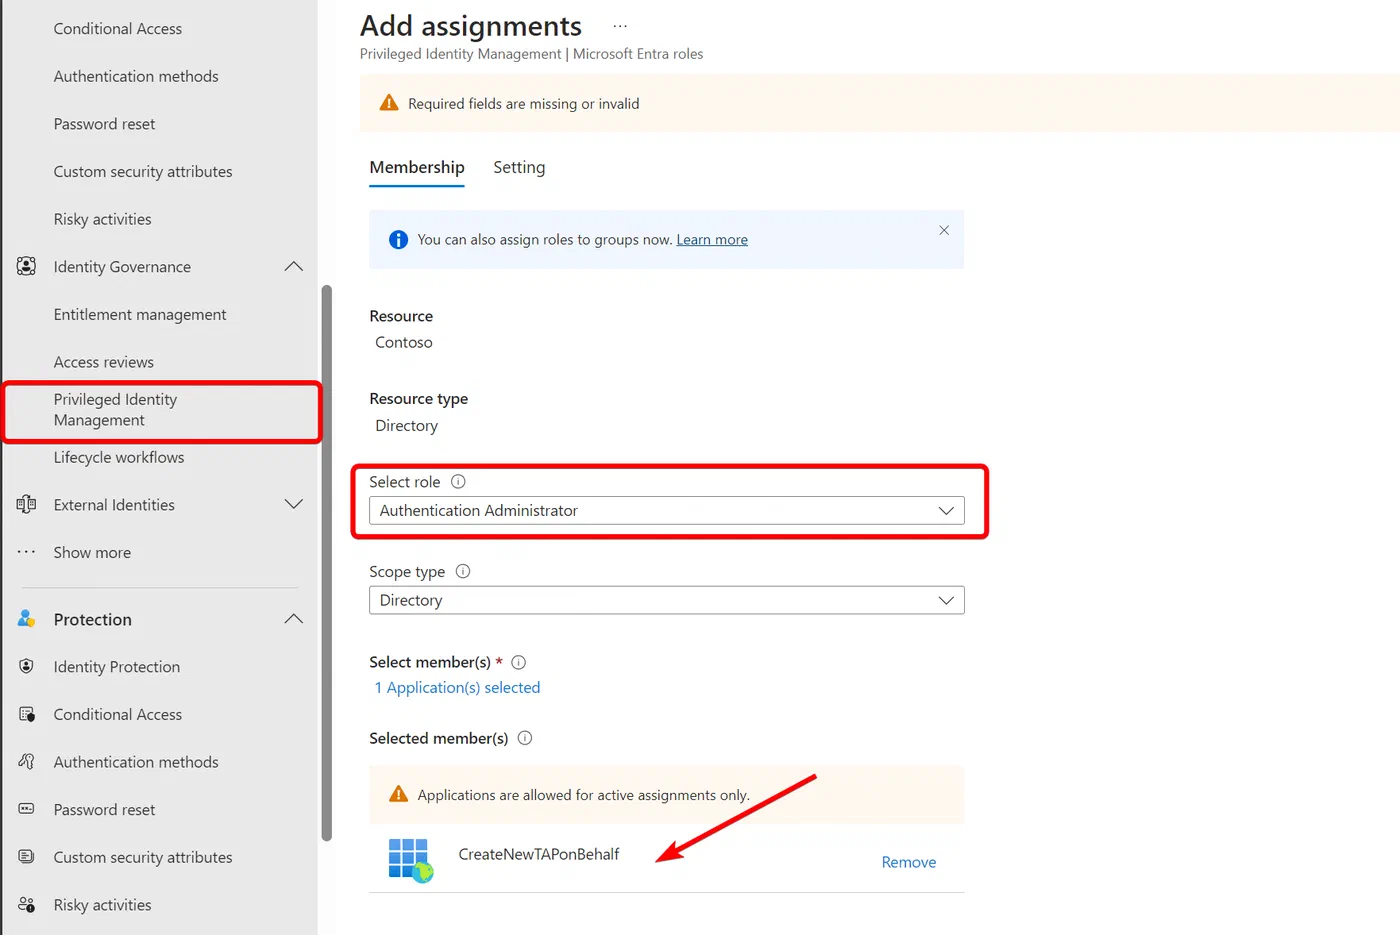Click the blue info icon in the groups banner
This screenshot has height=935, width=1400.
[398, 239]
